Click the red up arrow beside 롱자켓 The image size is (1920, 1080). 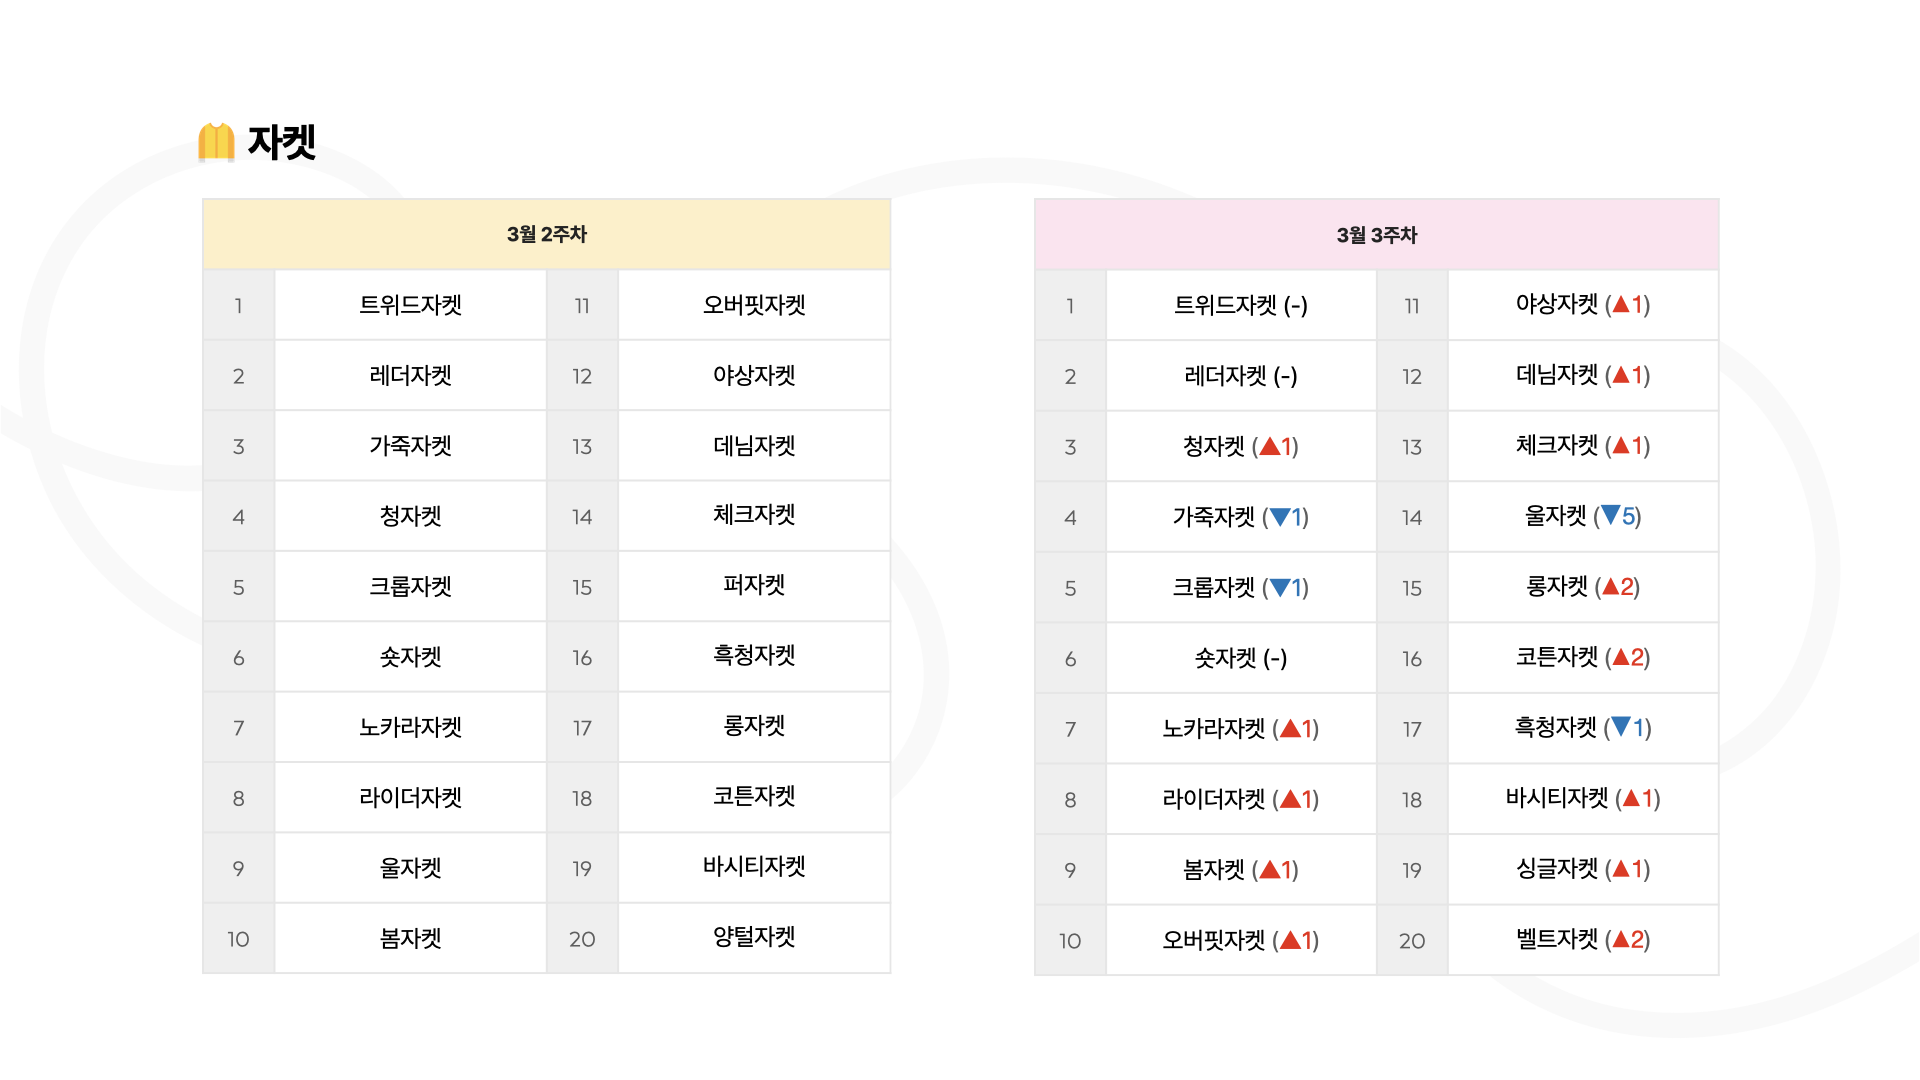(1611, 587)
